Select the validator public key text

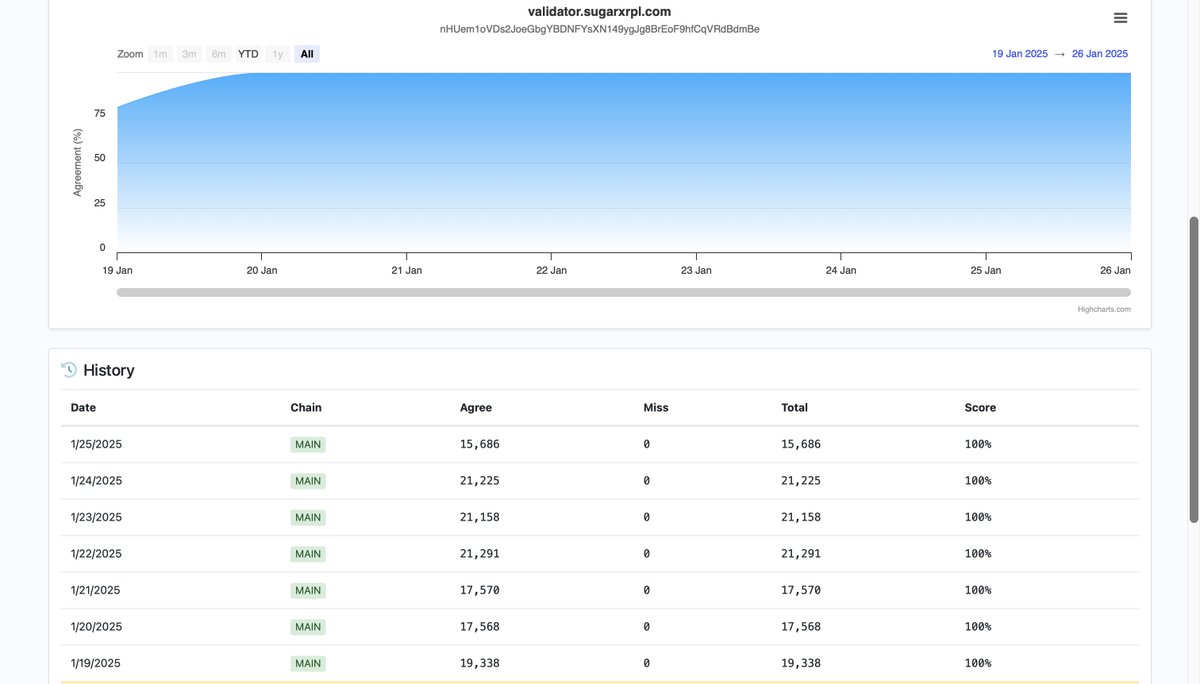click(x=600, y=28)
